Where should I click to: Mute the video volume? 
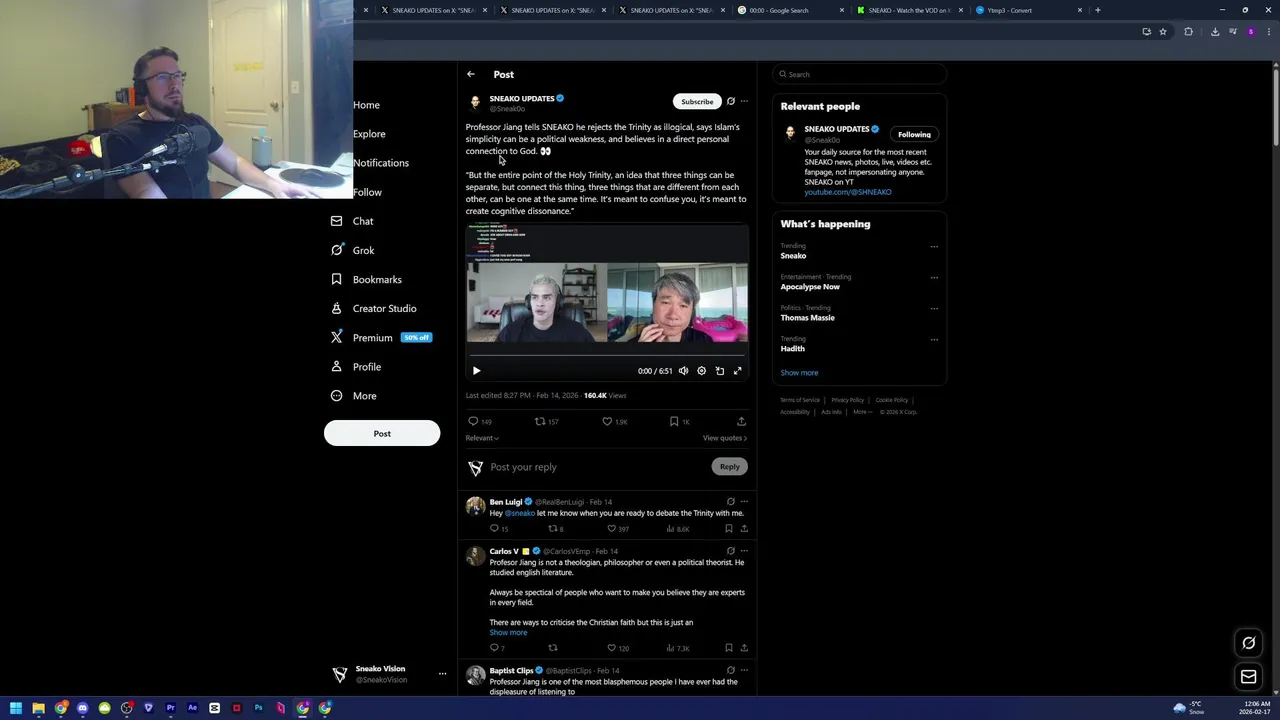(x=683, y=371)
